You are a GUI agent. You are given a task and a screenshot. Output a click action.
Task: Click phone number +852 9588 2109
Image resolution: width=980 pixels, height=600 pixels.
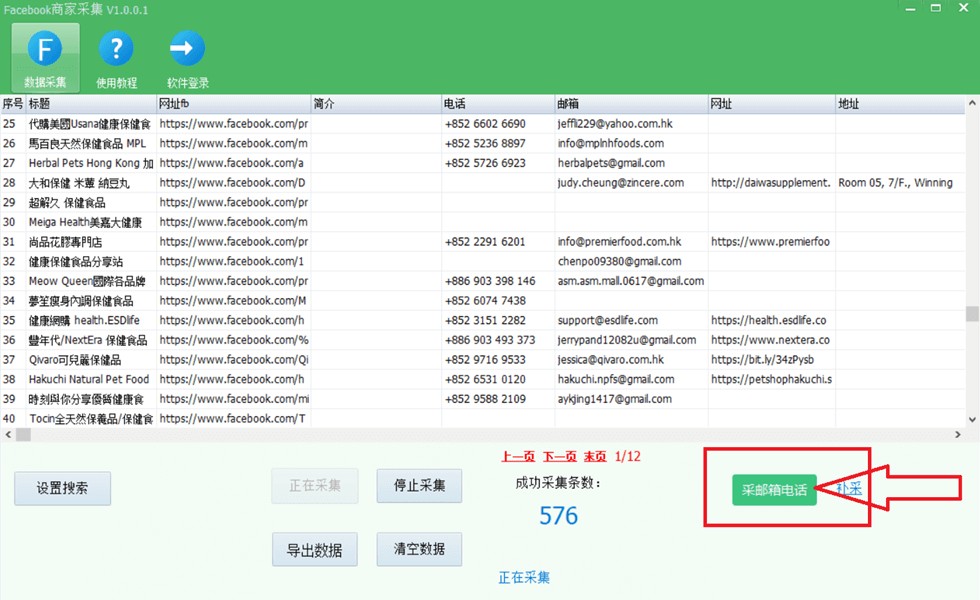click(x=485, y=399)
